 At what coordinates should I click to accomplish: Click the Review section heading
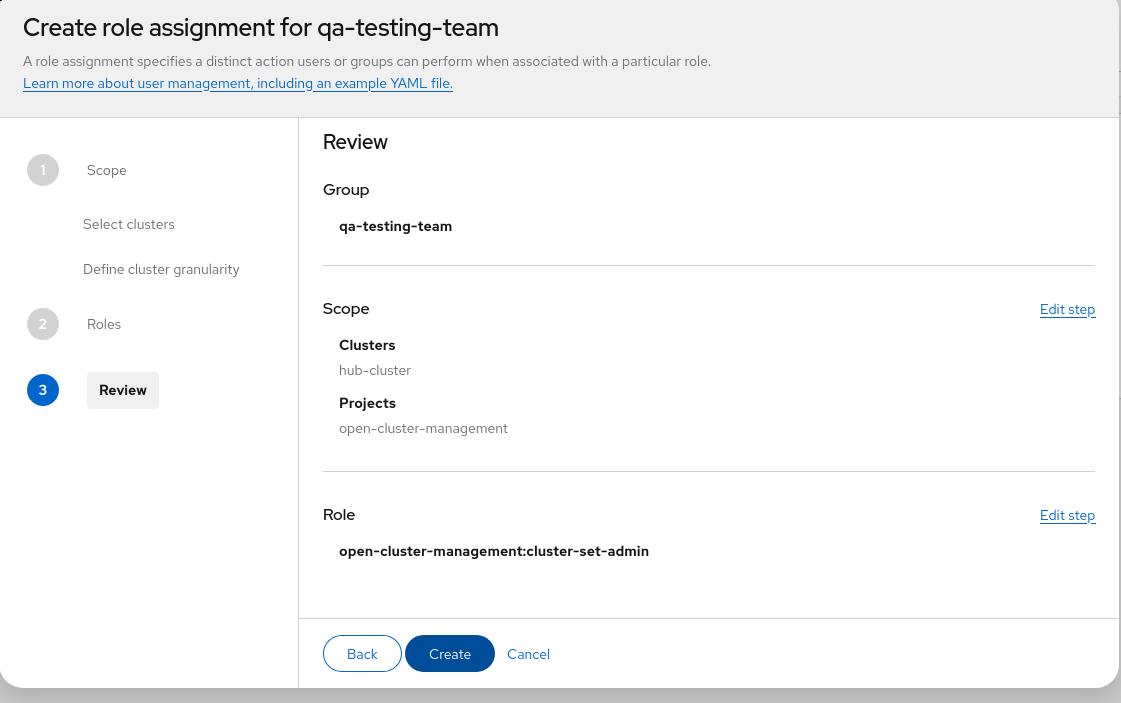pos(355,142)
